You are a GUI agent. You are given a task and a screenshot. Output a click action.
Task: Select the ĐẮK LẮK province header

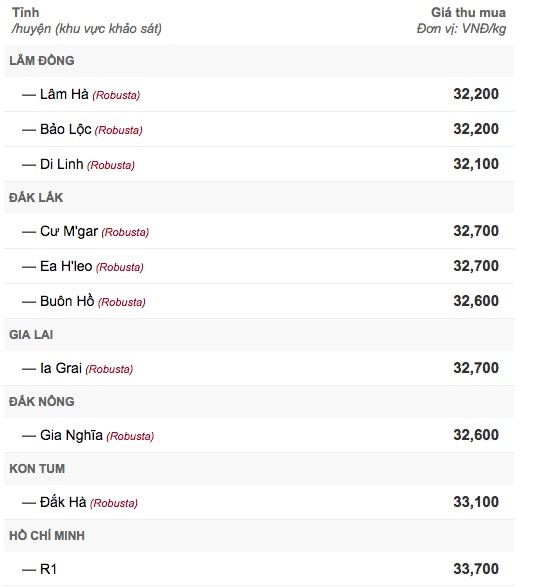[x=36, y=198]
